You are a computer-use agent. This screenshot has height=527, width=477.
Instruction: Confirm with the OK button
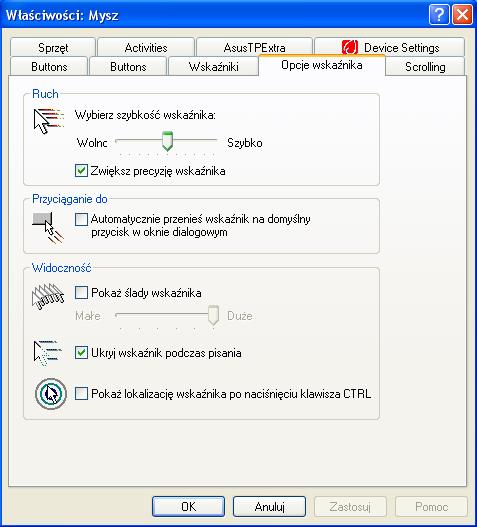tap(188, 506)
